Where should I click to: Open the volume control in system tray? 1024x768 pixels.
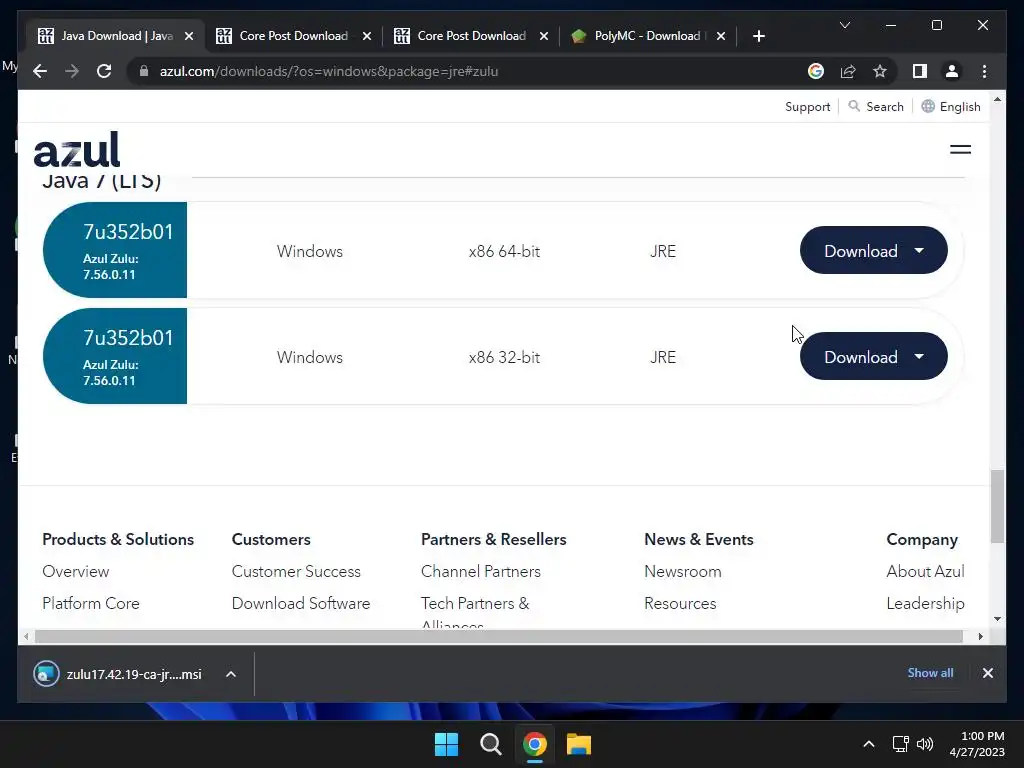(x=925, y=744)
